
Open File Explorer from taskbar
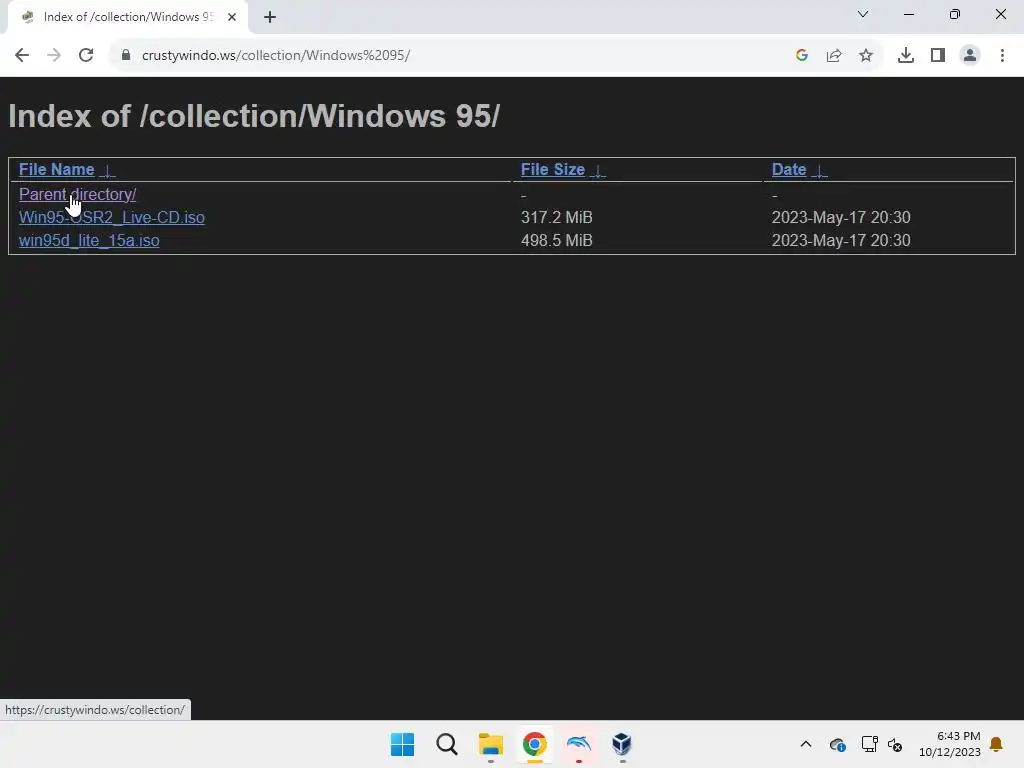tap(490, 744)
